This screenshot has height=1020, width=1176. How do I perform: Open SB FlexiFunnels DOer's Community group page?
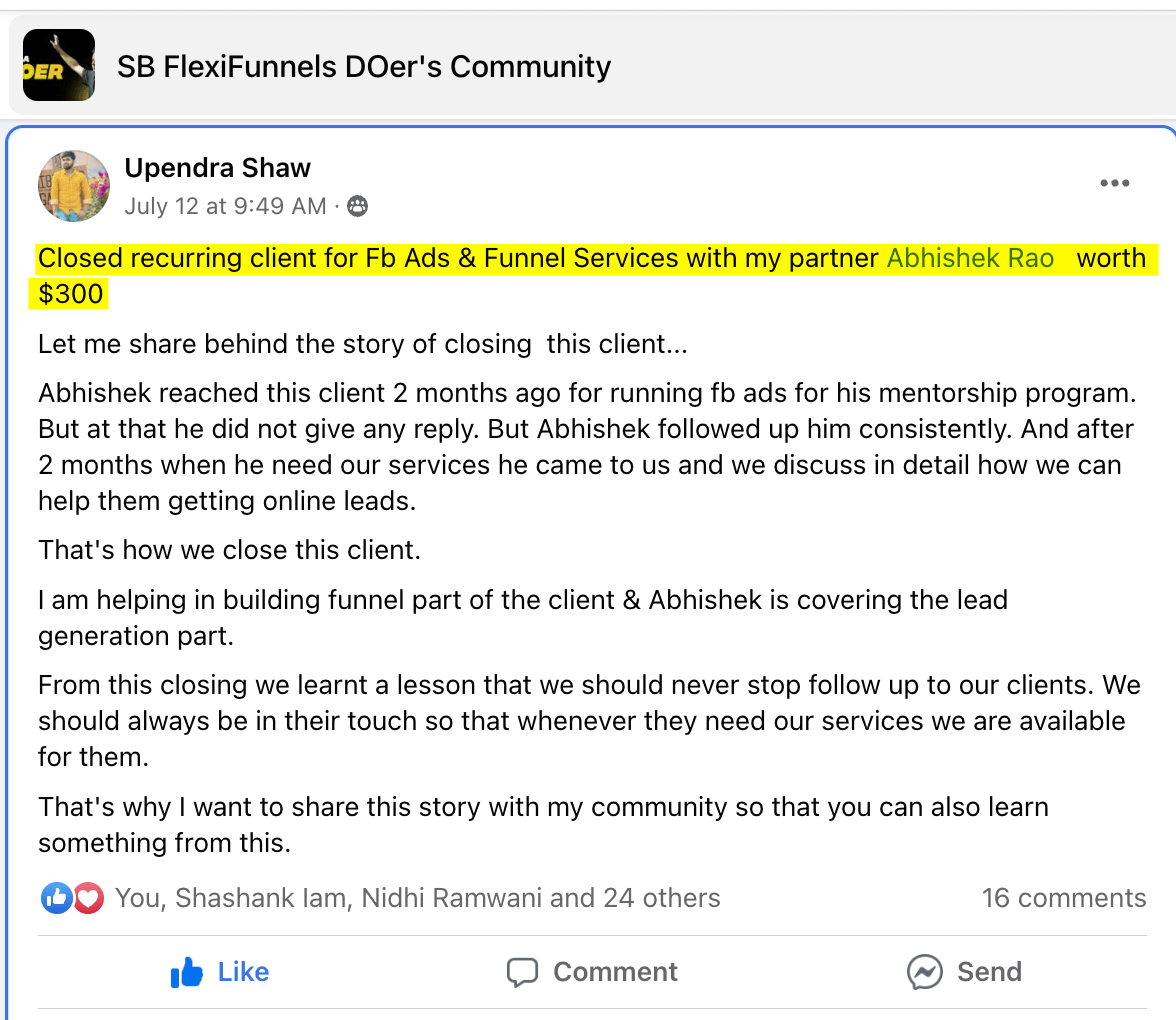(x=364, y=67)
